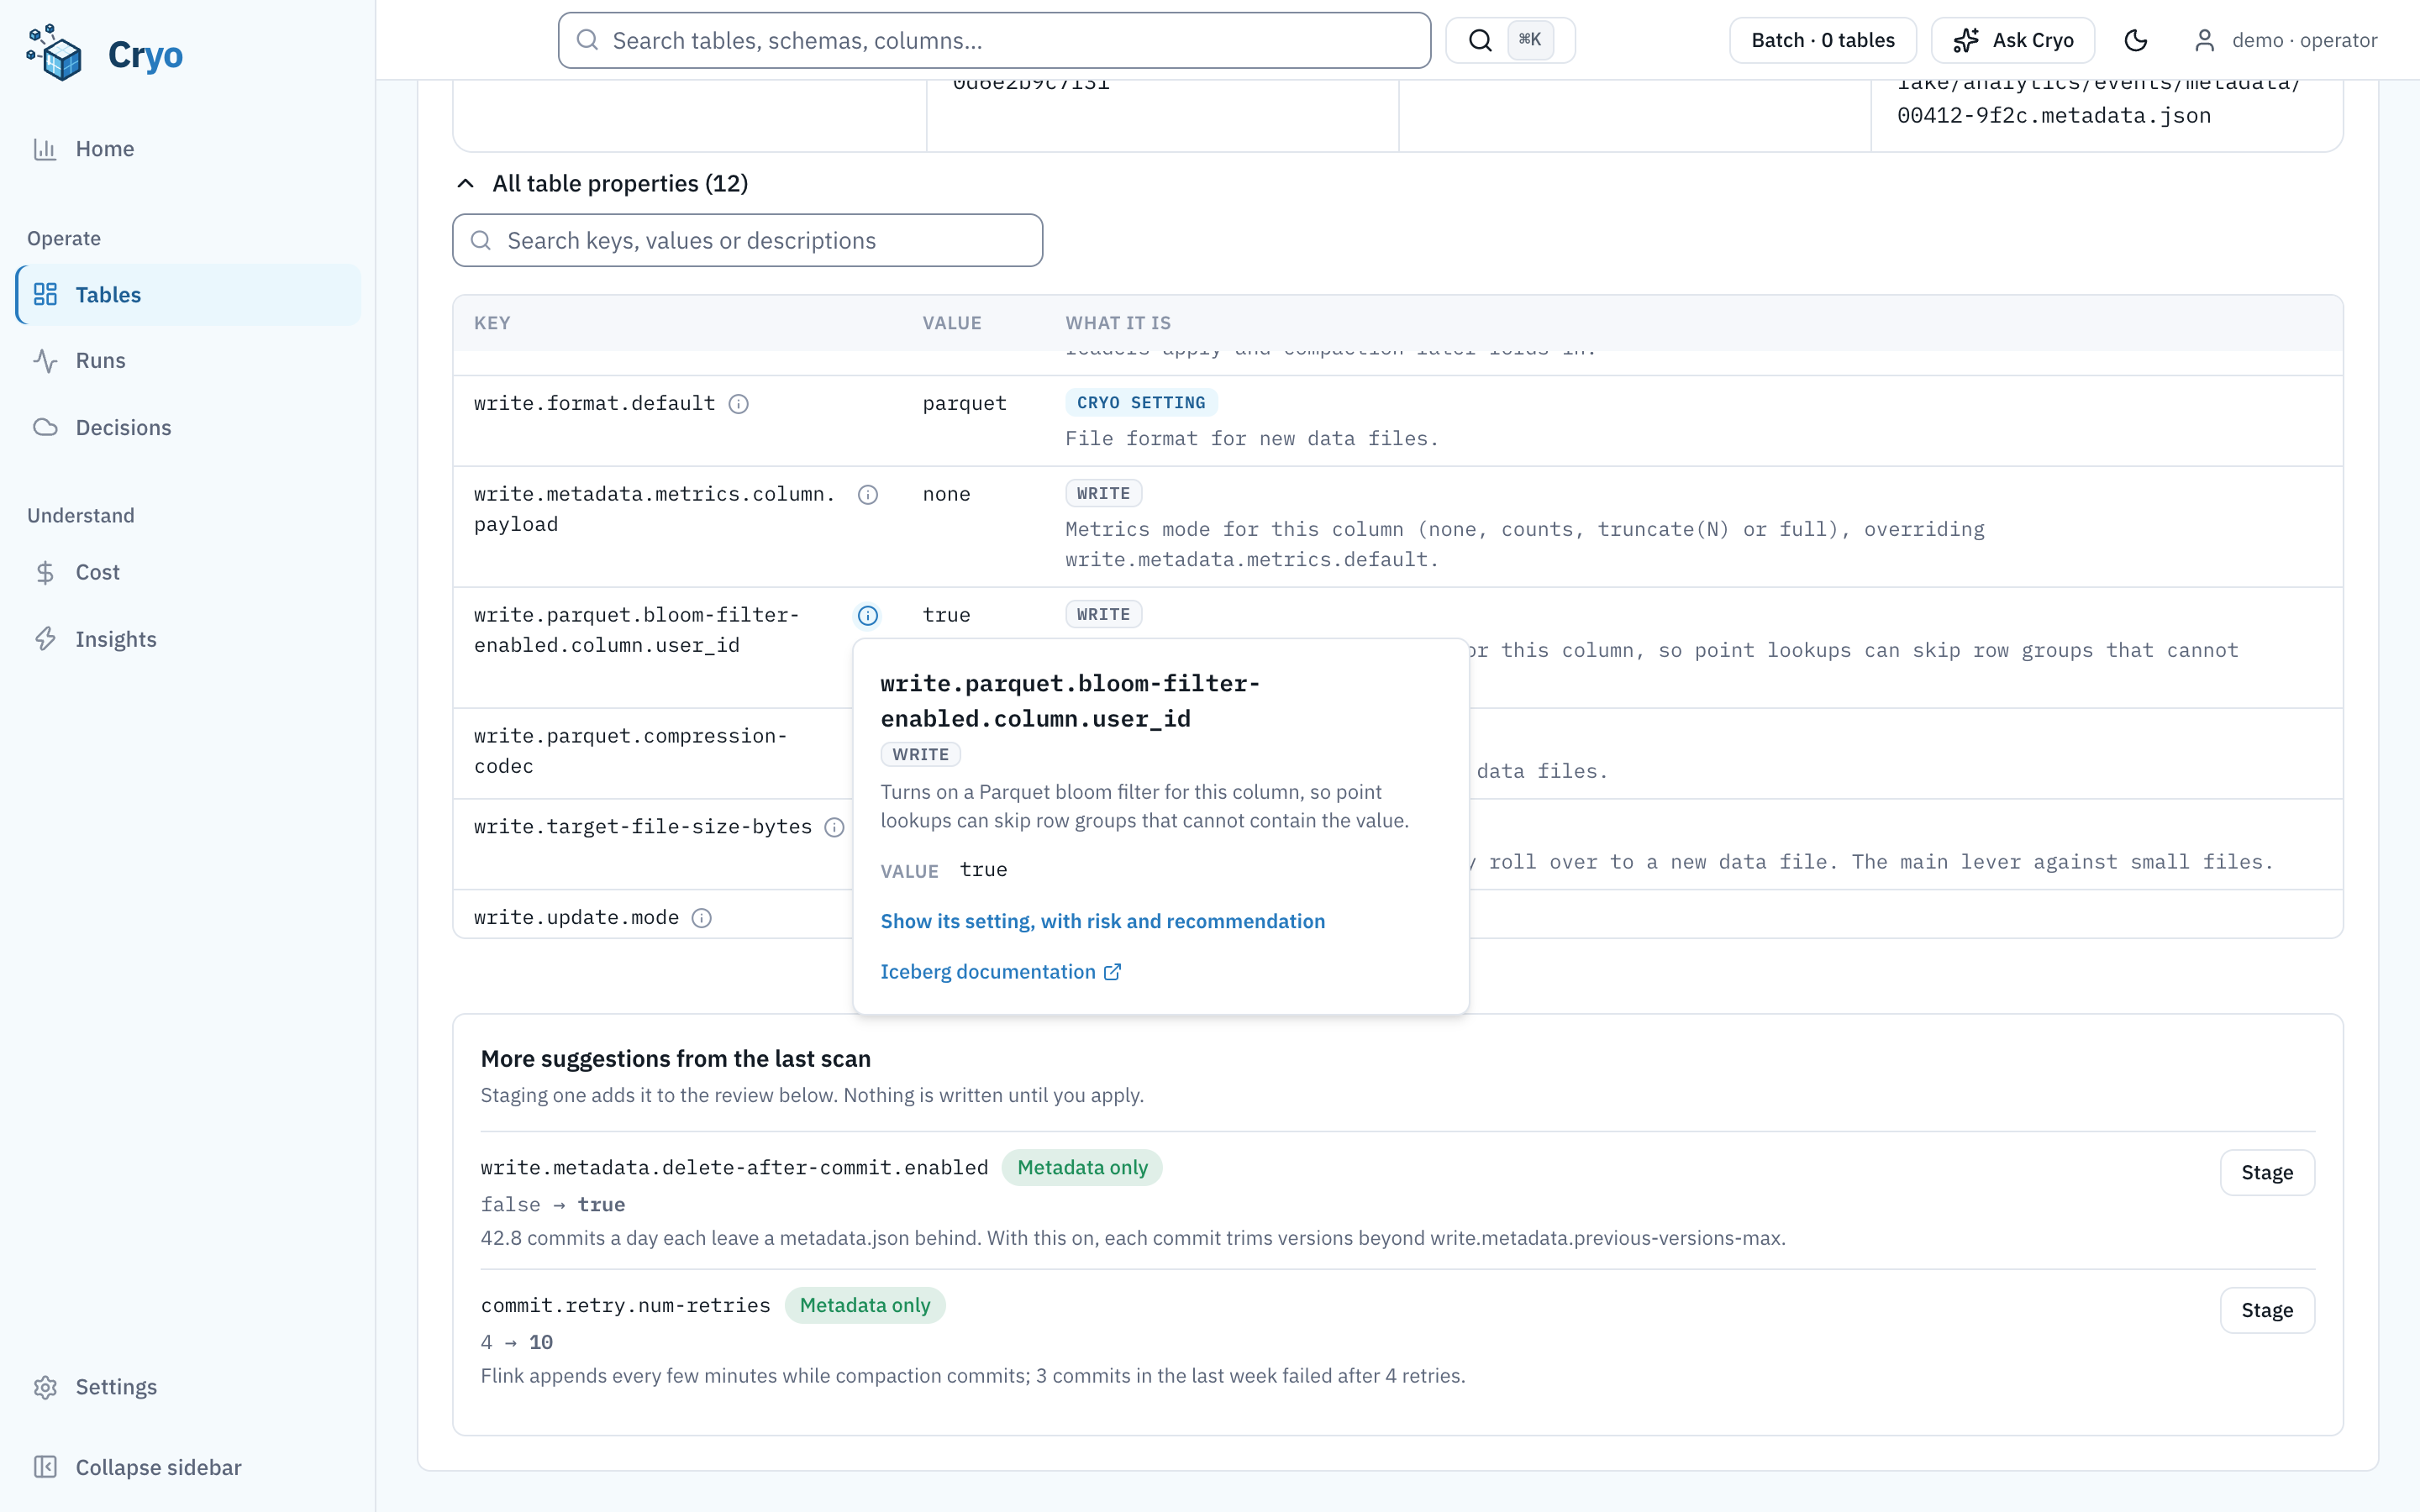The height and width of the screenshot is (1512, 2420).
Task: Click the WHAT IT IS column header
Action: tap(1117, 323)
